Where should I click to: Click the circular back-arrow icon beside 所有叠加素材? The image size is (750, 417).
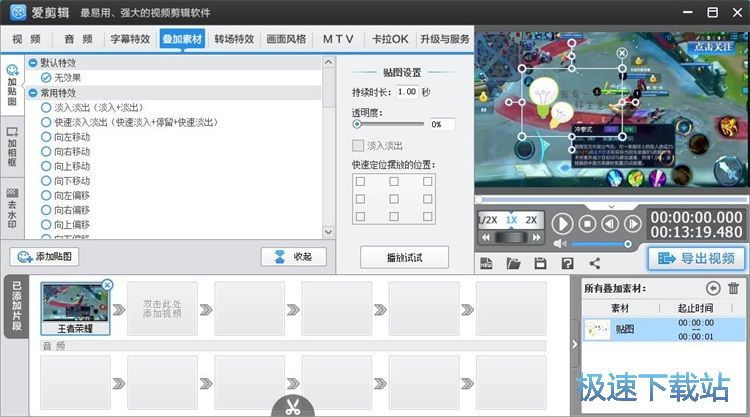(x=713, y=288)
